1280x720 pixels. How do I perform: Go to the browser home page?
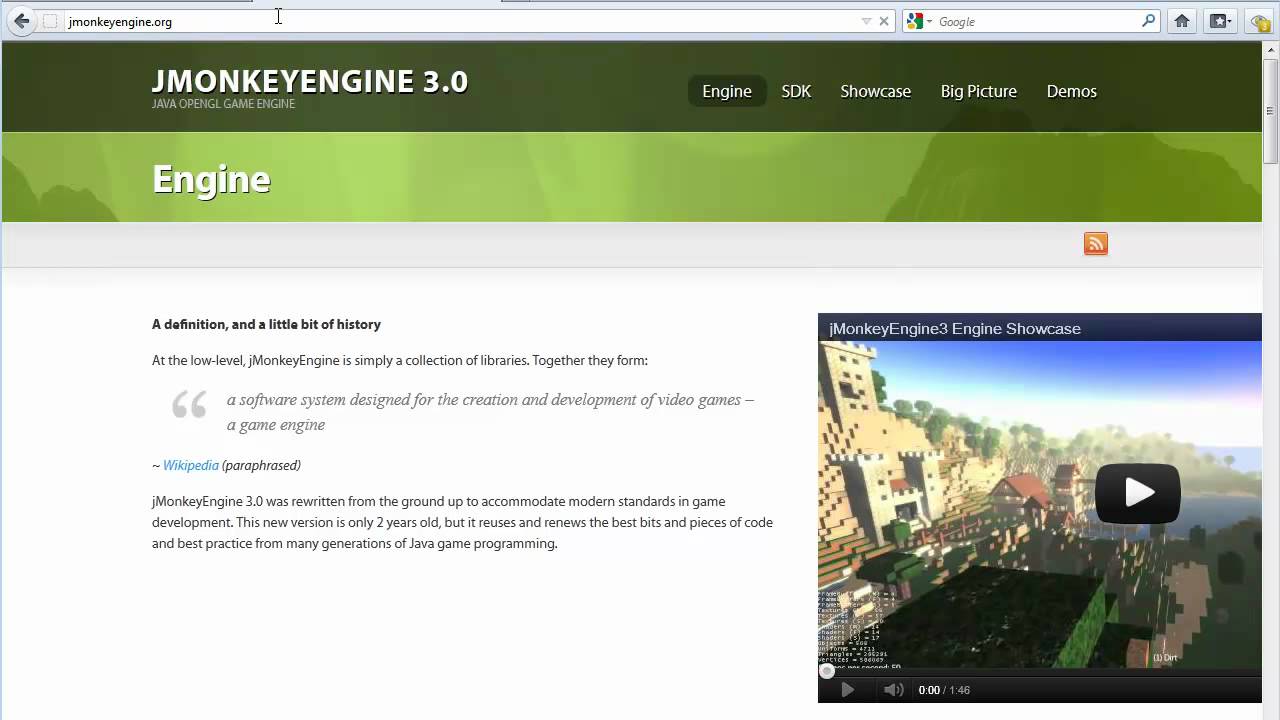(x=1182, y=21)
